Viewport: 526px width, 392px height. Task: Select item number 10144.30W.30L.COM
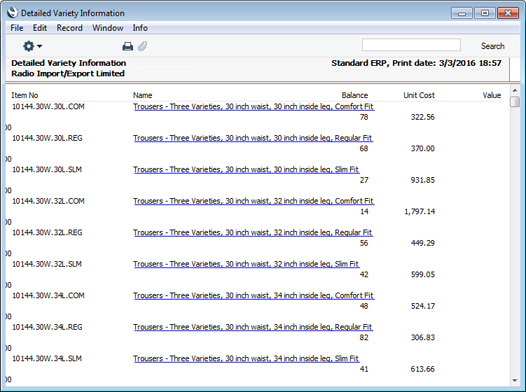pyautogui.click(x=48, y=107)
